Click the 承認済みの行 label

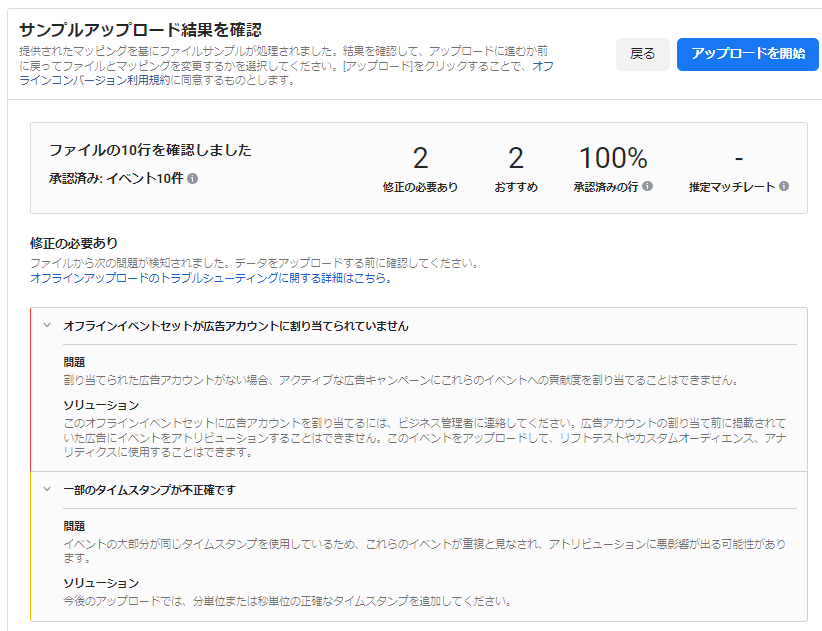(x=605, y=187)
